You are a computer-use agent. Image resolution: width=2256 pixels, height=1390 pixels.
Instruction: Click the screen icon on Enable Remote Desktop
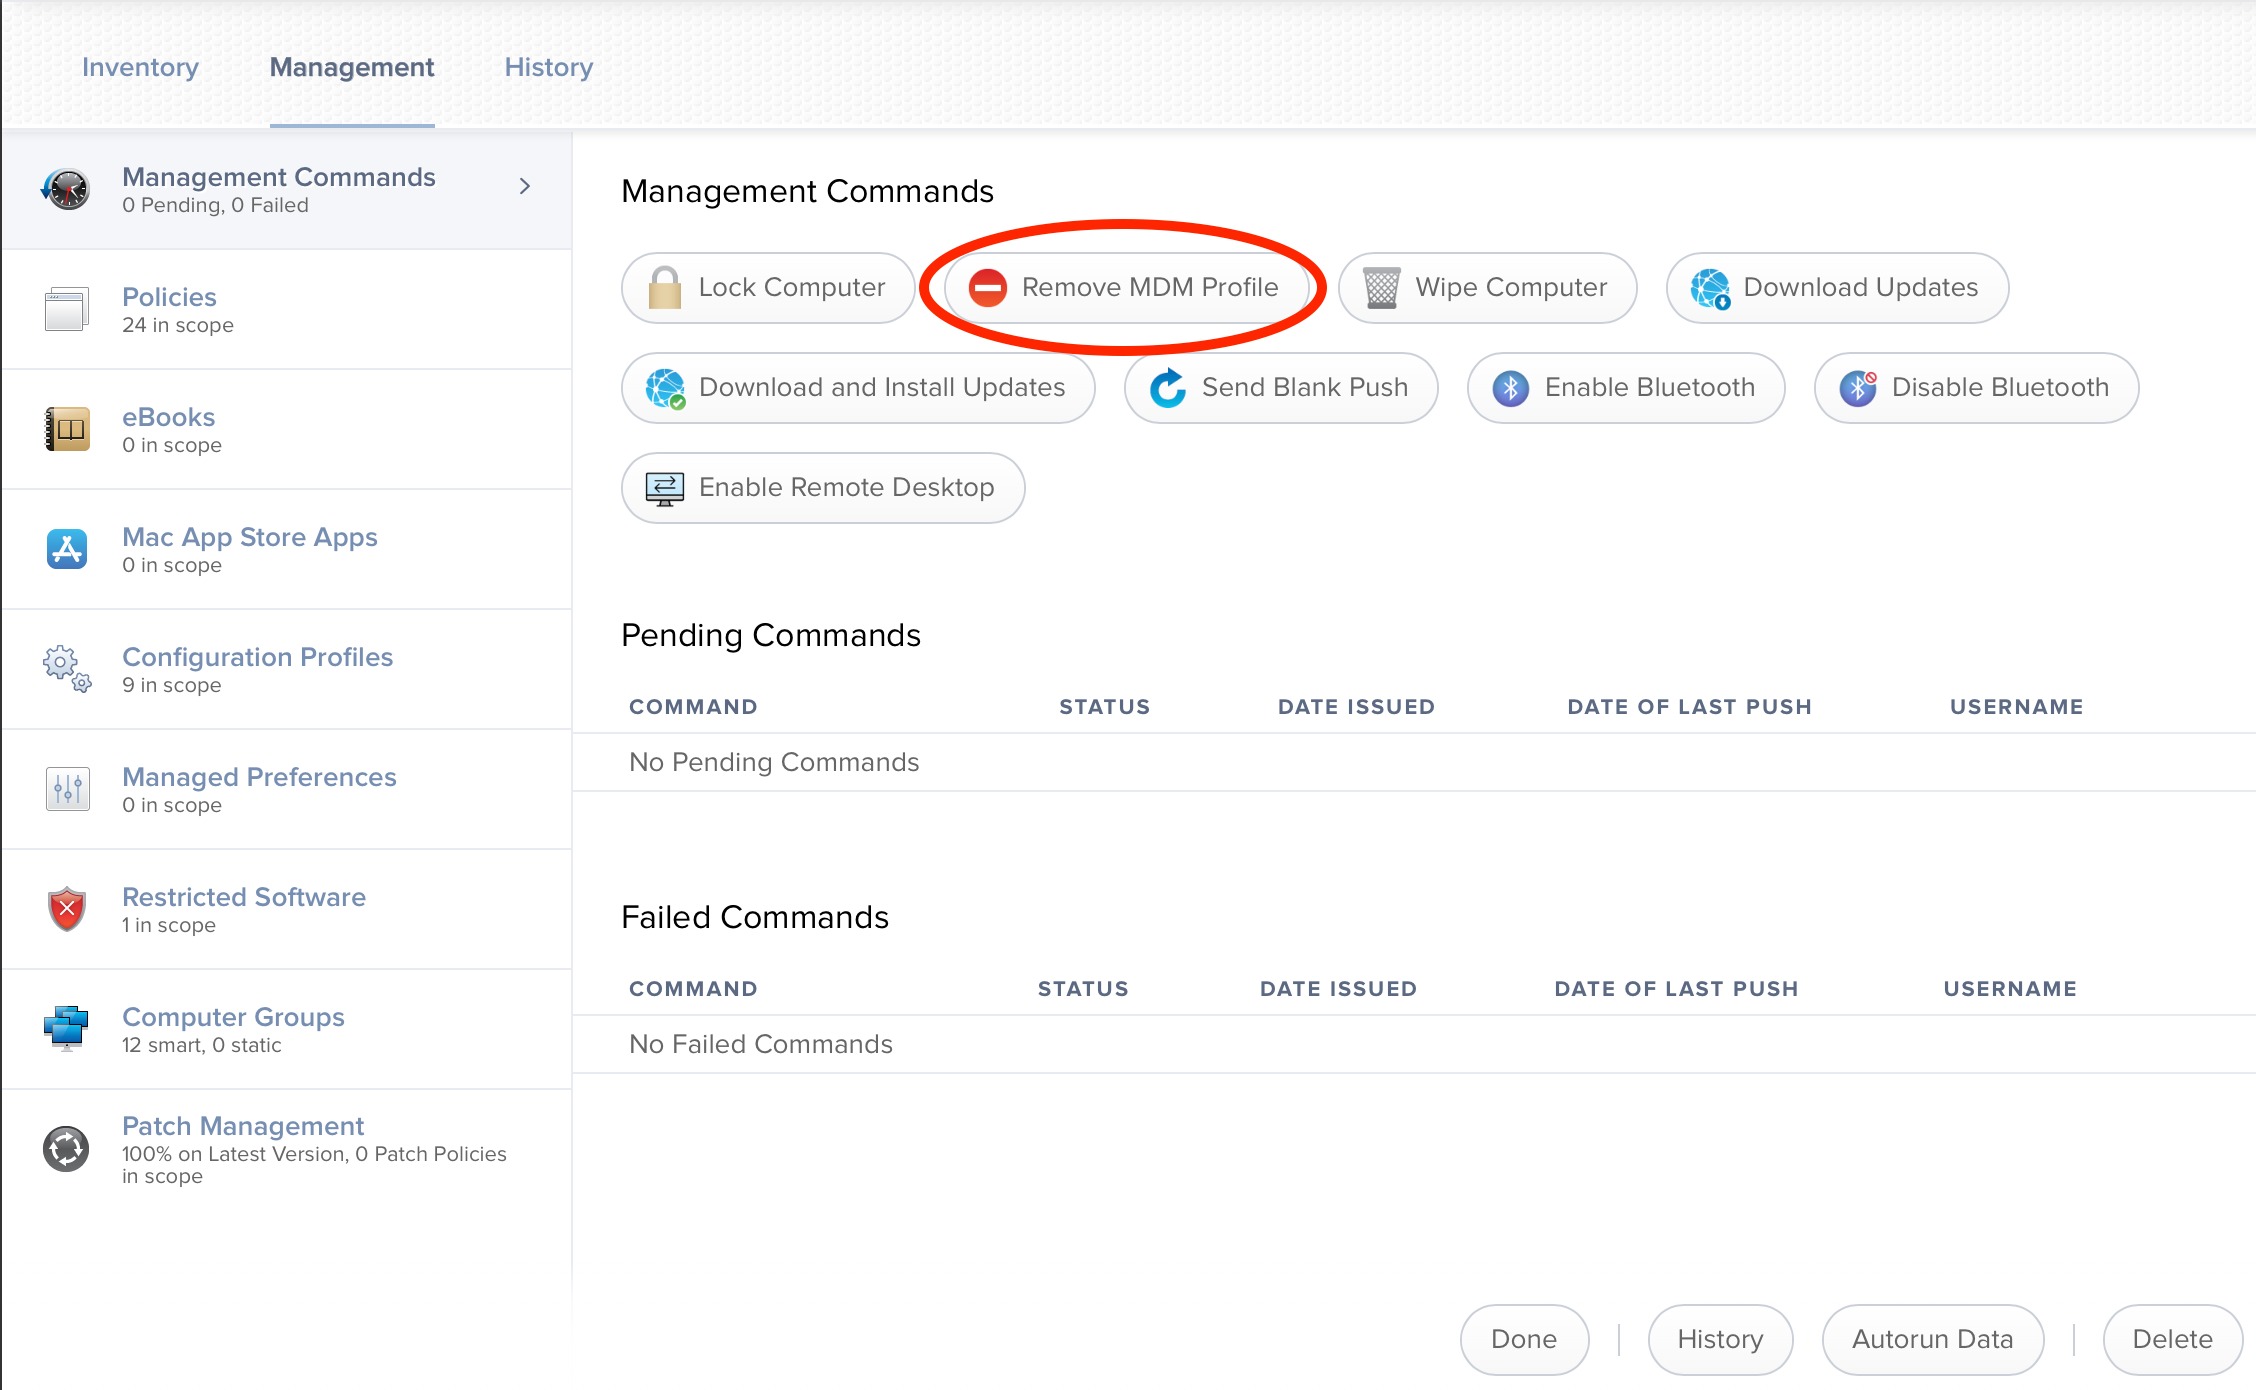click(665, 488)
